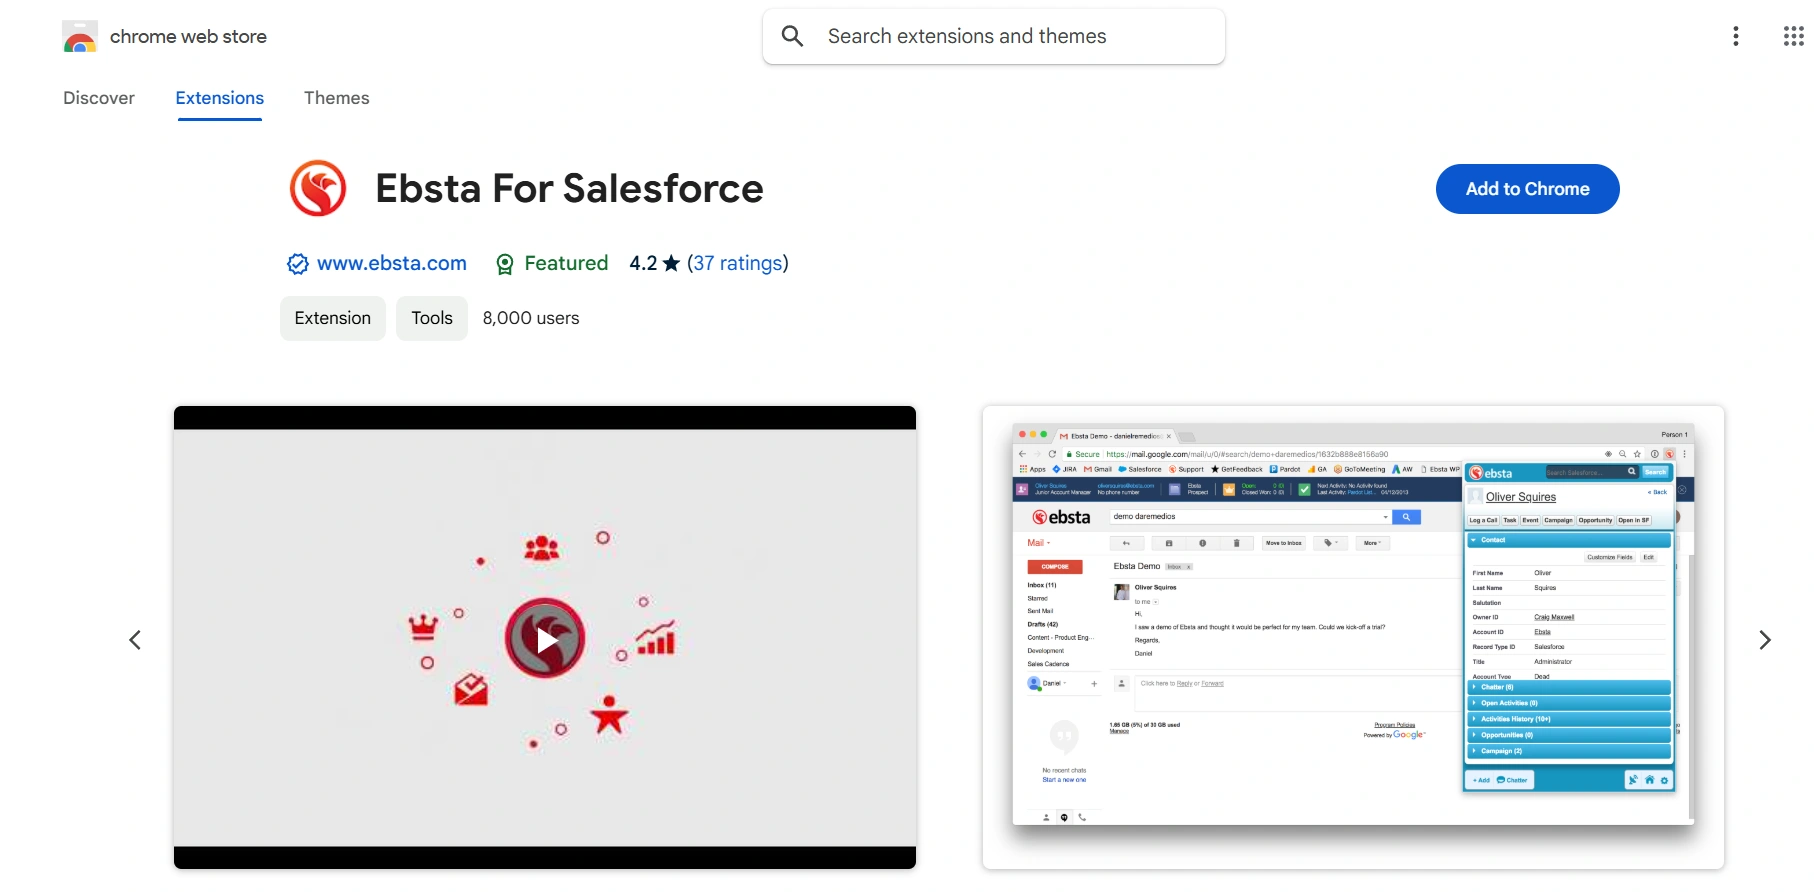The width and height of the screenshot is (1814, 892).
Task: Click the Extension category chip
Action: point(333,318)
